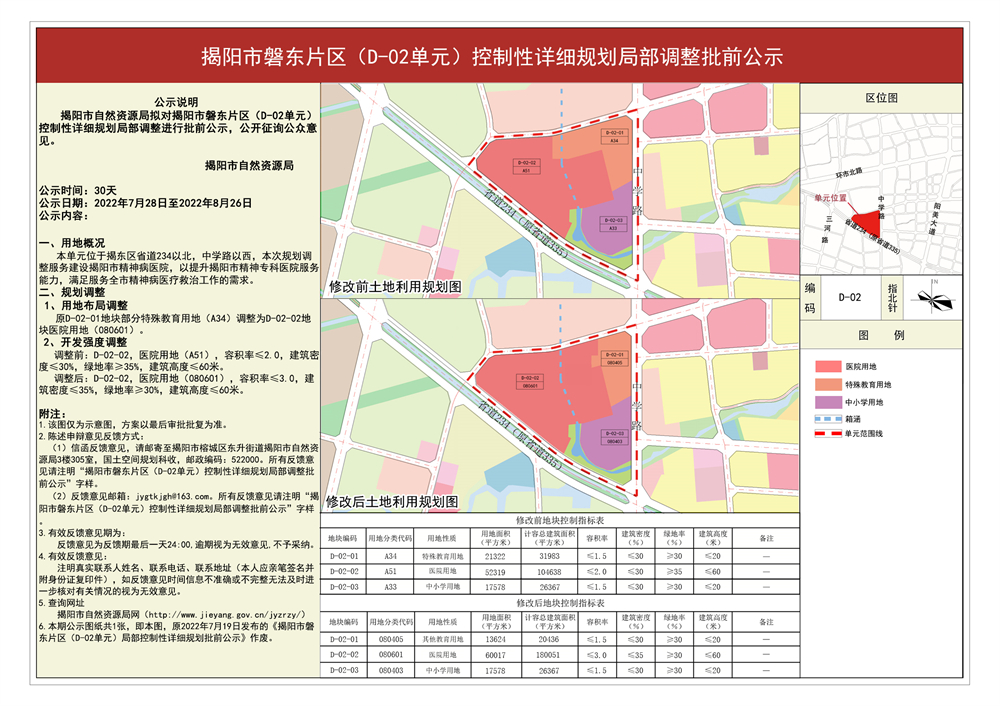
Task: Click the A51 code cell in the before table
Action: [390, 572]
